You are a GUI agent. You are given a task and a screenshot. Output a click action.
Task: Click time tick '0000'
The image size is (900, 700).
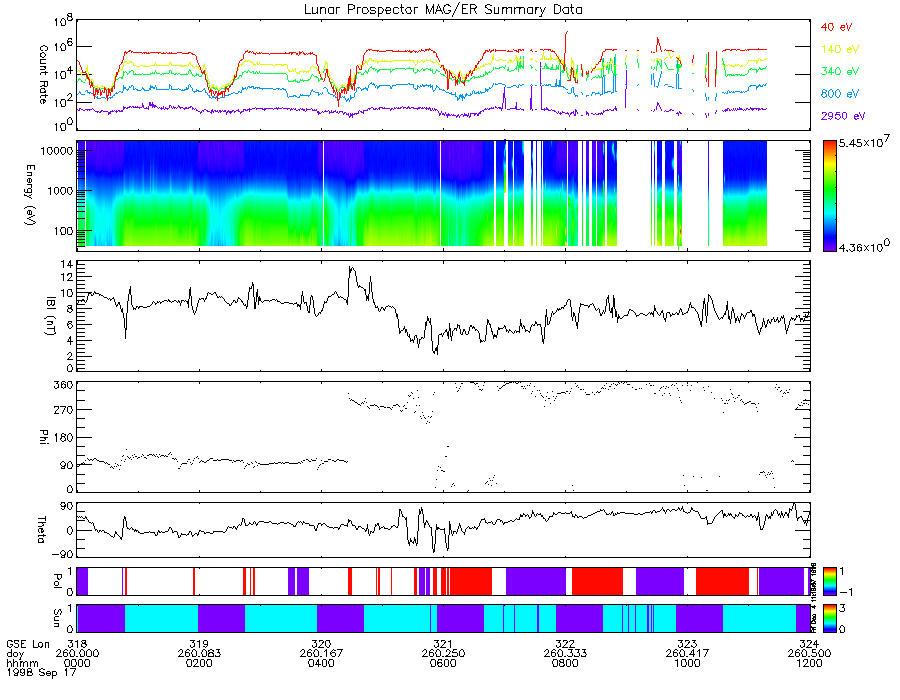77,663
